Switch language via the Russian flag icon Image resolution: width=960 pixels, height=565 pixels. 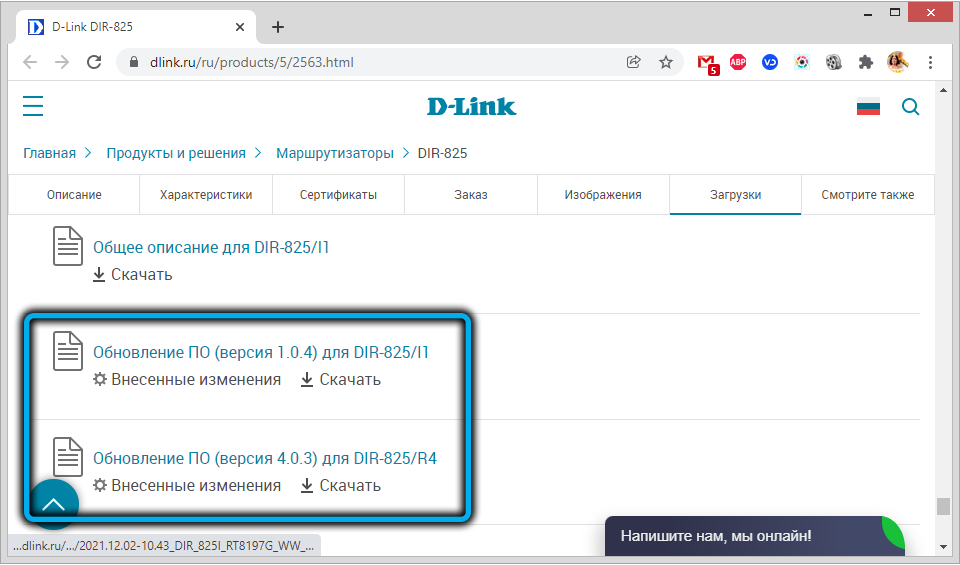868,107
